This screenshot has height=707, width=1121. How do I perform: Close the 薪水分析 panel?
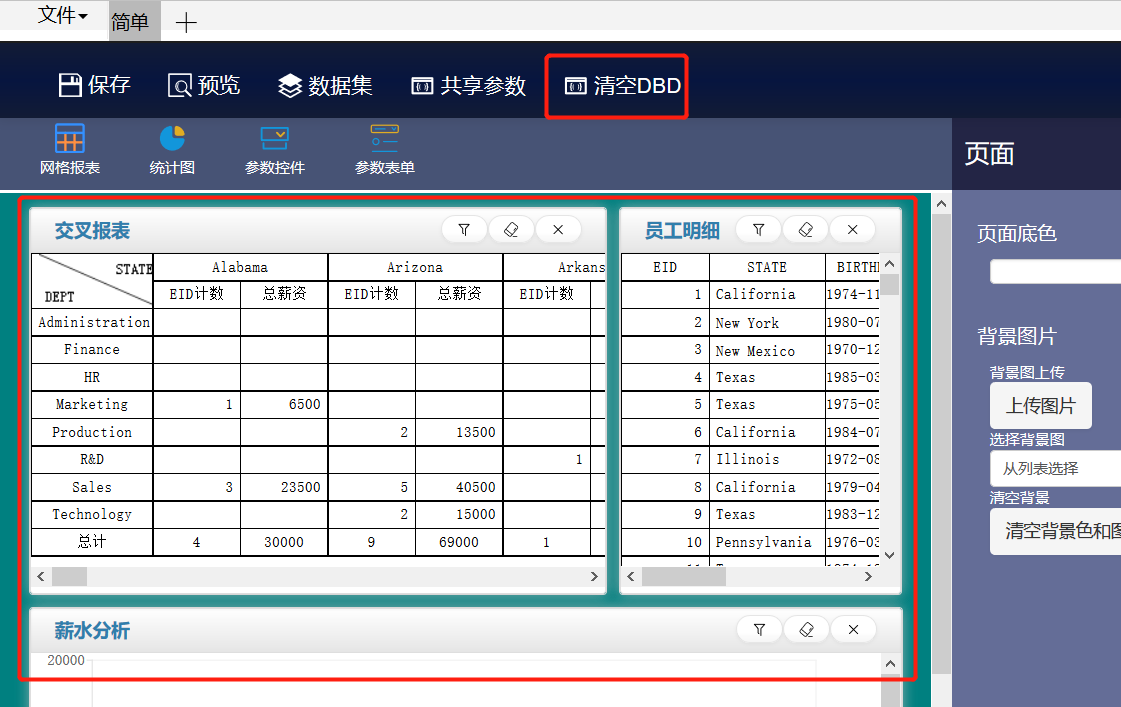click(x=853, y=629)
